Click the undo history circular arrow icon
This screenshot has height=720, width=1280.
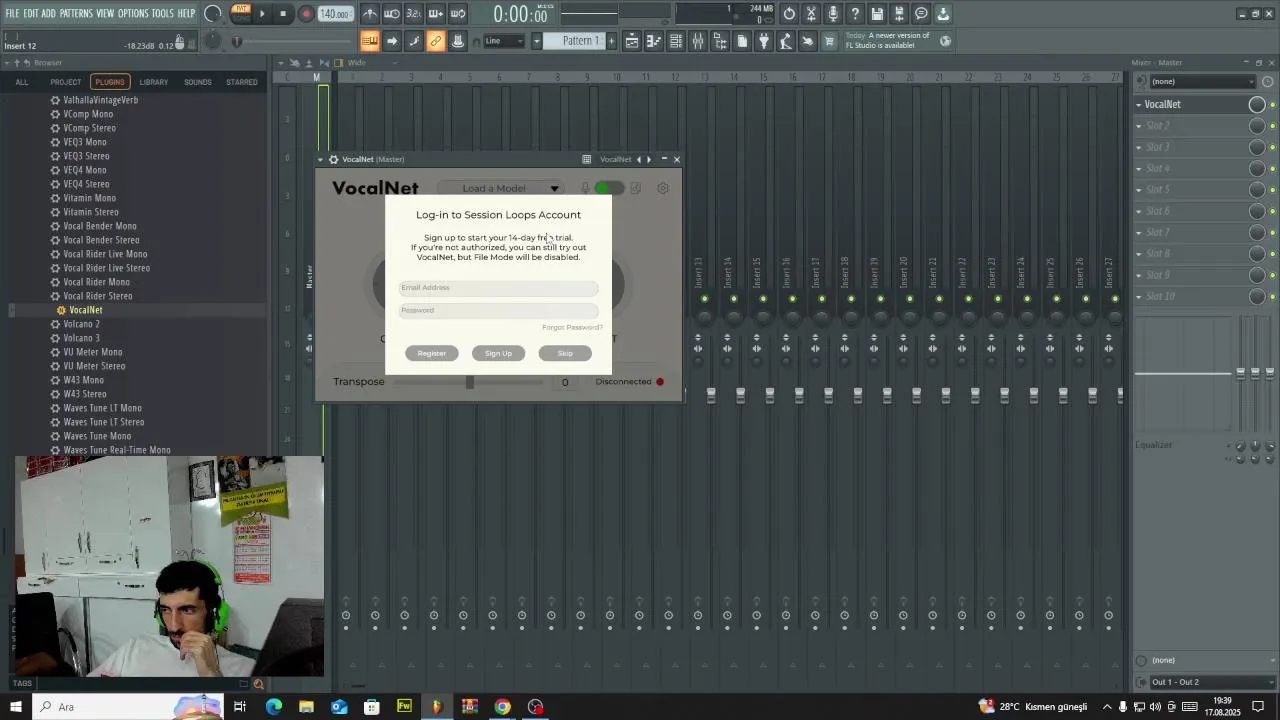coord(789,14)
